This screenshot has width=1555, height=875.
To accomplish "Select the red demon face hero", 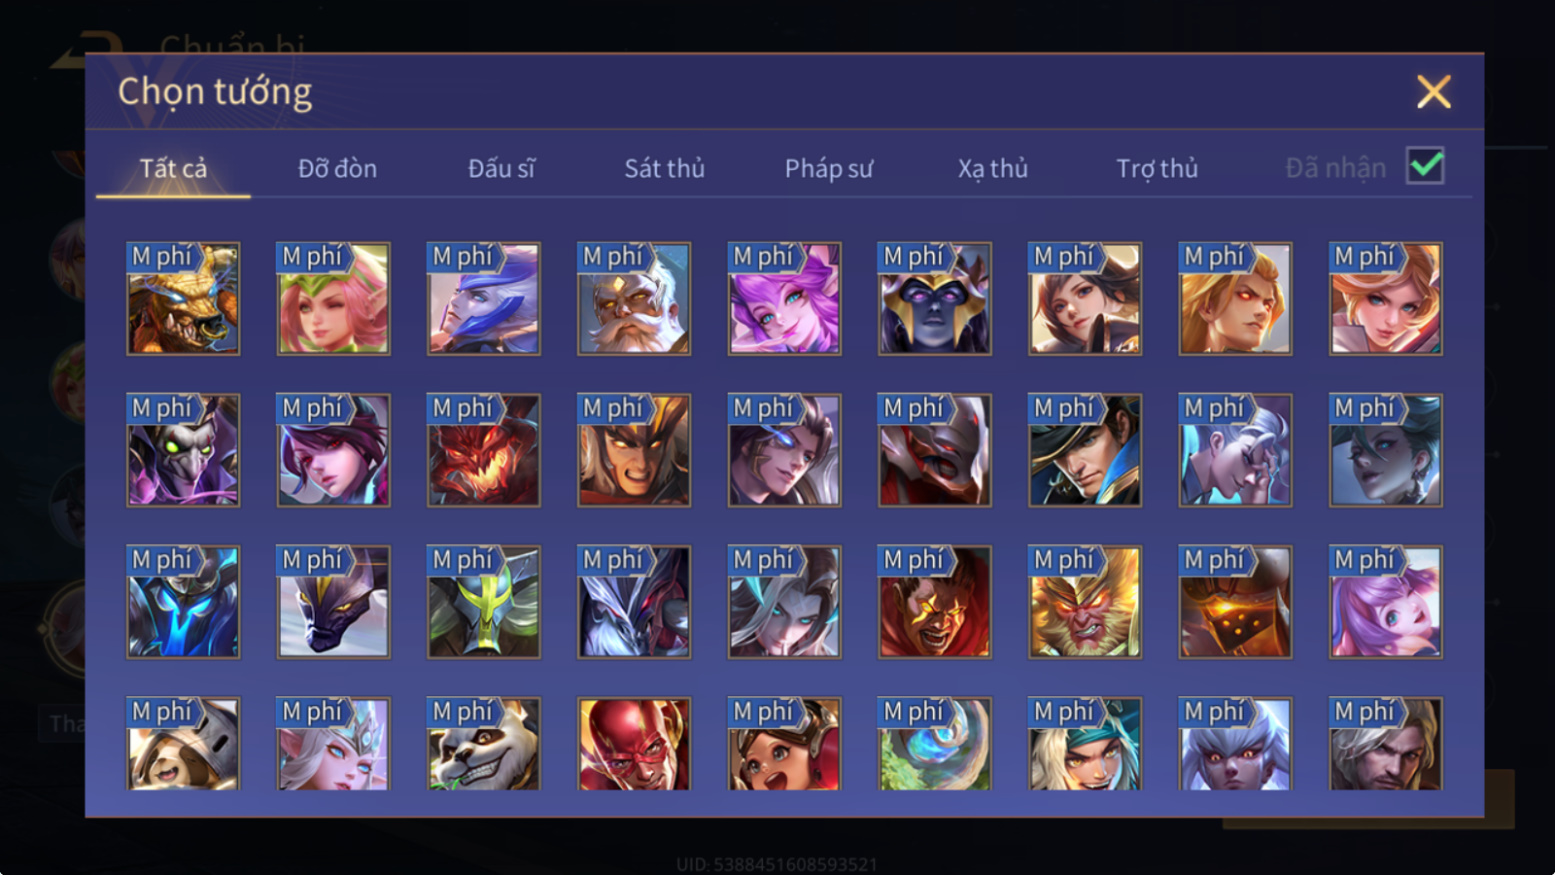I will (x=484, y=450).
